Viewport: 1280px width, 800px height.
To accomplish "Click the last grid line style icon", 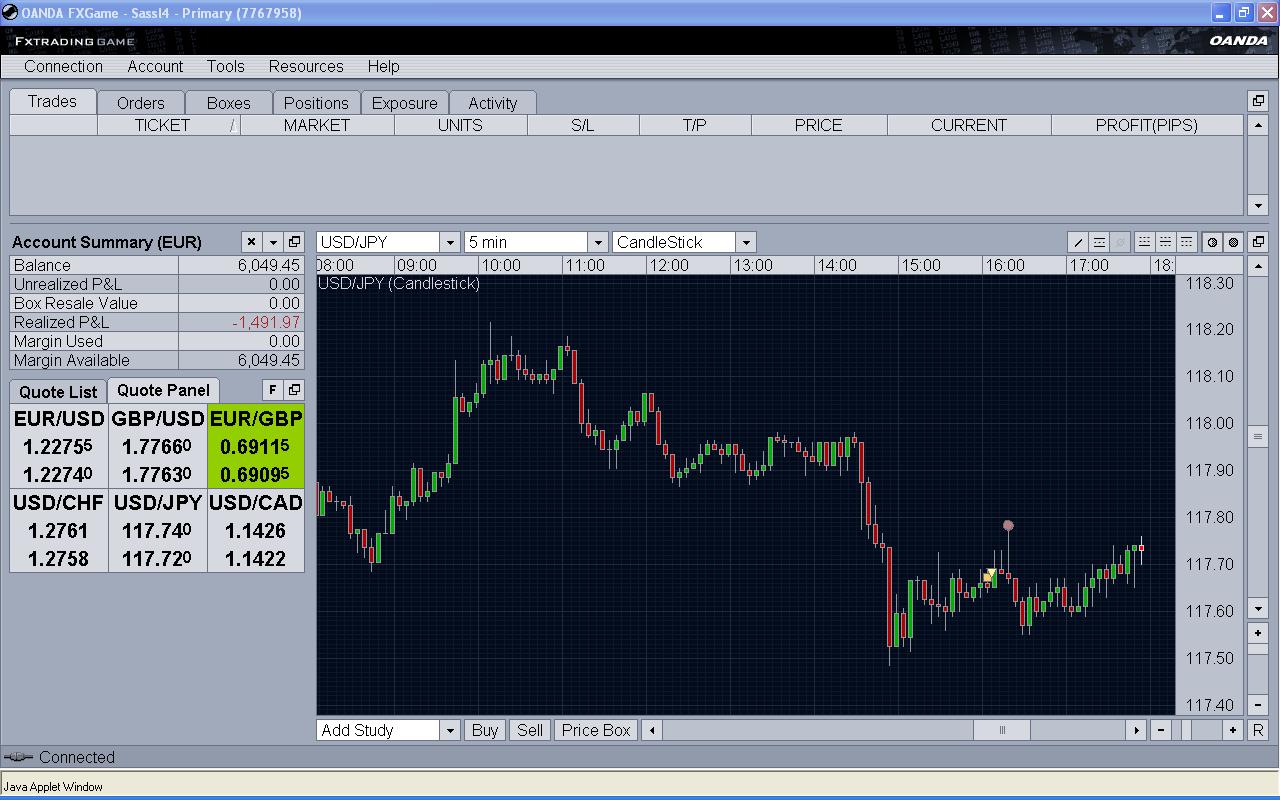I will coord(1186,242).
